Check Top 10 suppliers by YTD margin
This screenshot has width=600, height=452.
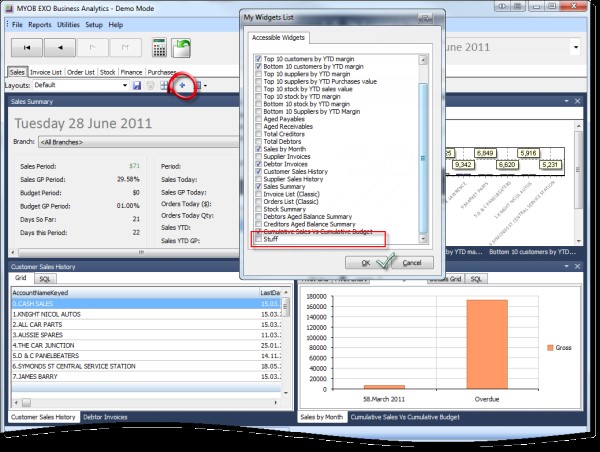259,74
